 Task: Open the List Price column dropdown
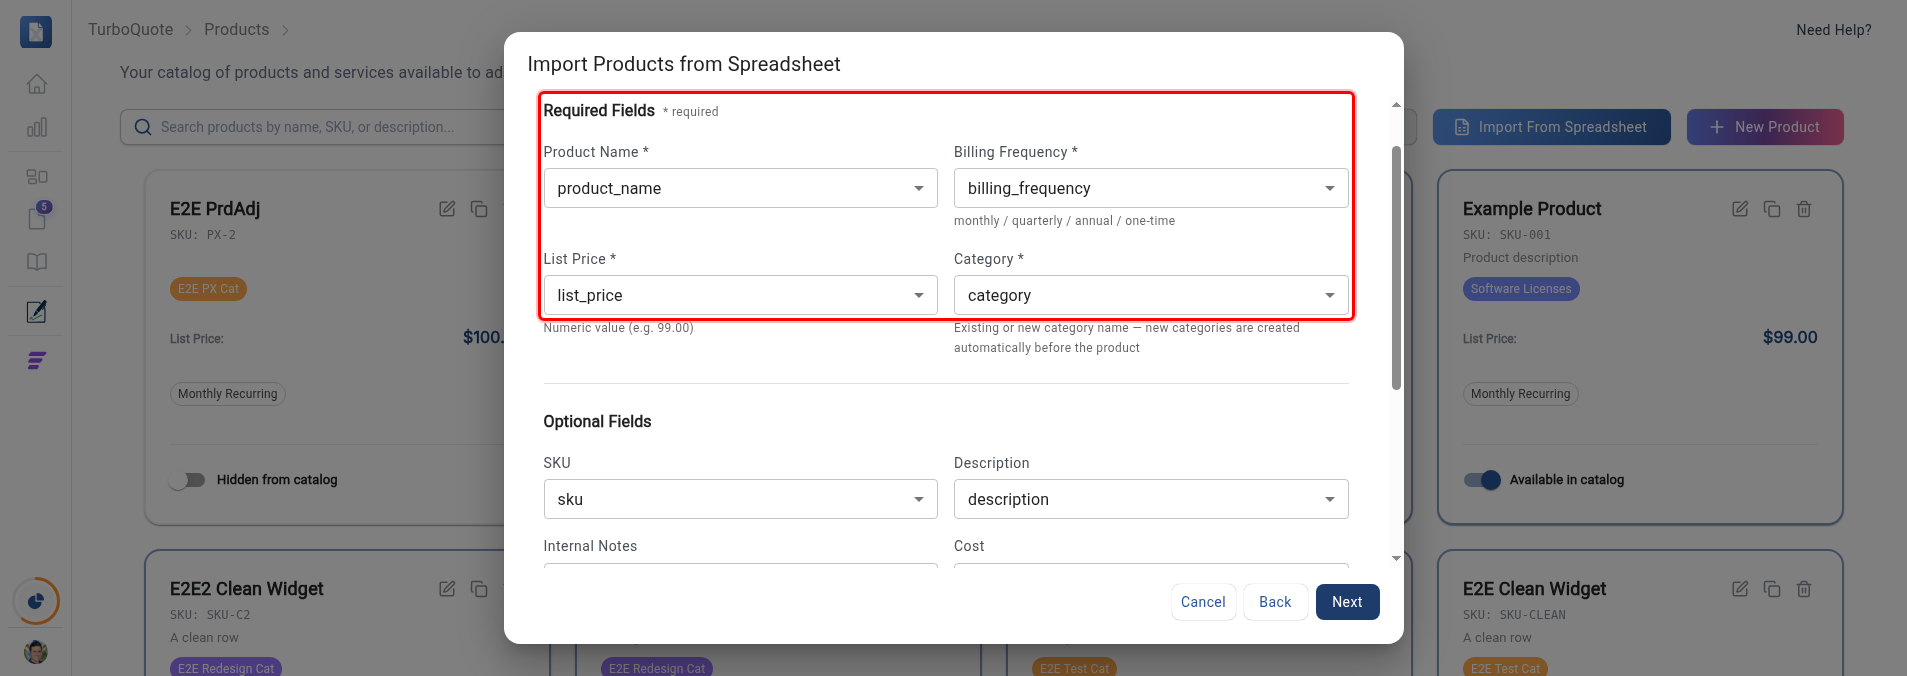740,295
